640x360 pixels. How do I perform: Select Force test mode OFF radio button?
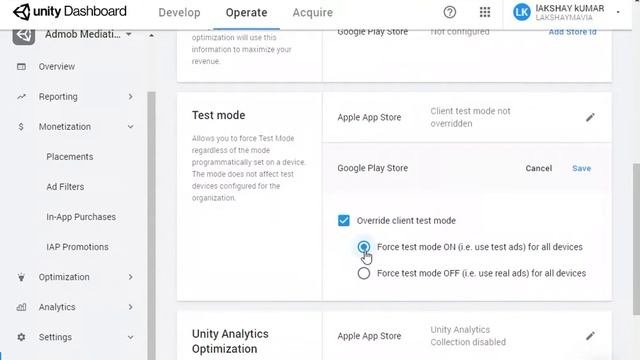(x=364, y=273)
